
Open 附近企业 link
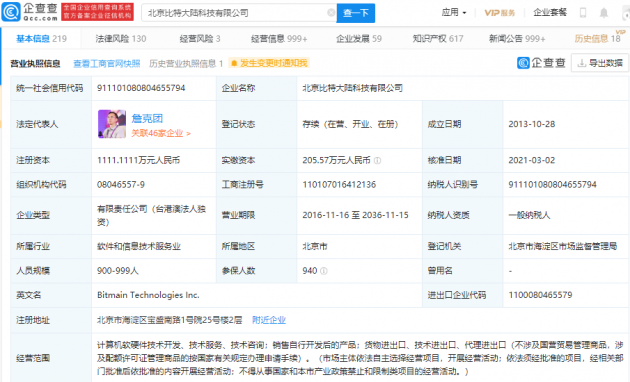[x=269, y=320]
